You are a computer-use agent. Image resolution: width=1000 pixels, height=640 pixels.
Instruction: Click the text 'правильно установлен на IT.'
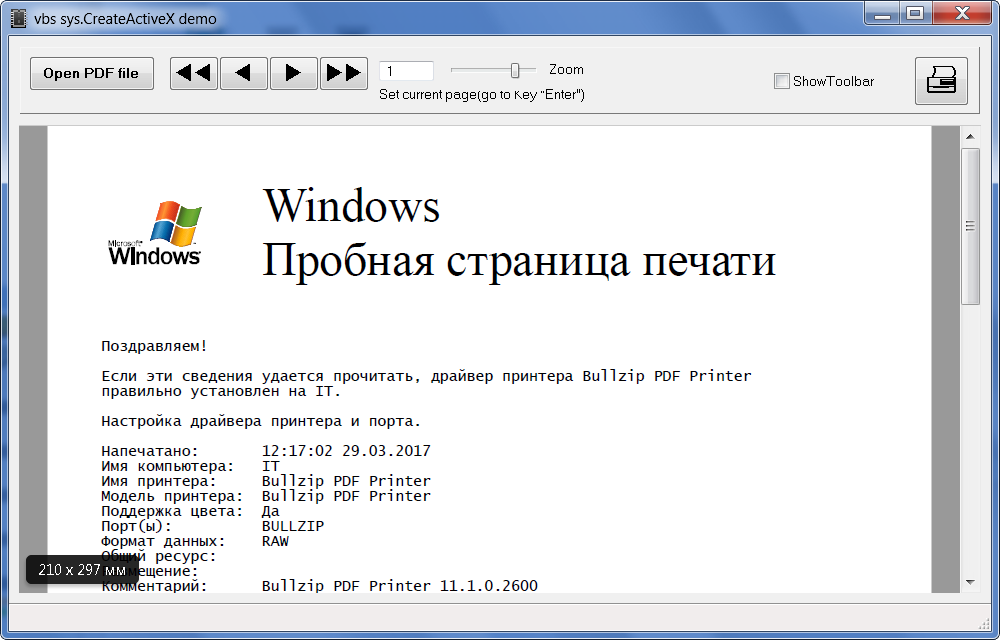221,391
